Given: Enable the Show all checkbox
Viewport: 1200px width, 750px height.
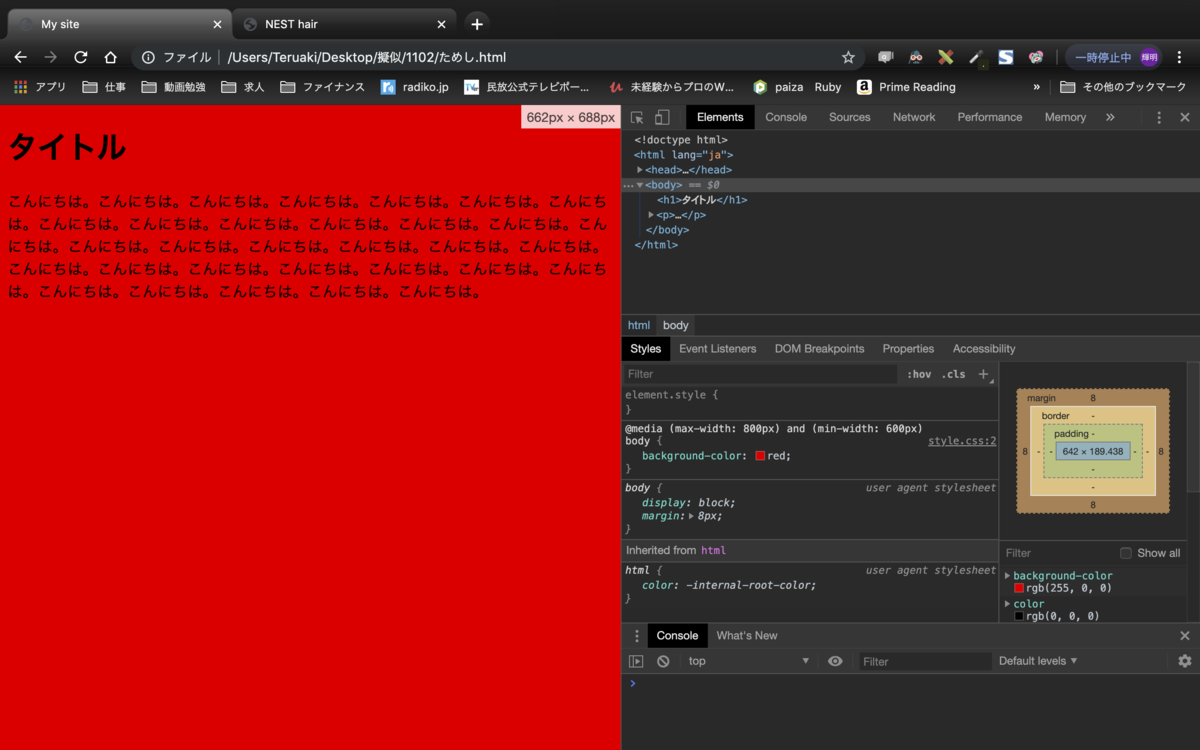Looking at the screenshot, I should click(1126, 553).
